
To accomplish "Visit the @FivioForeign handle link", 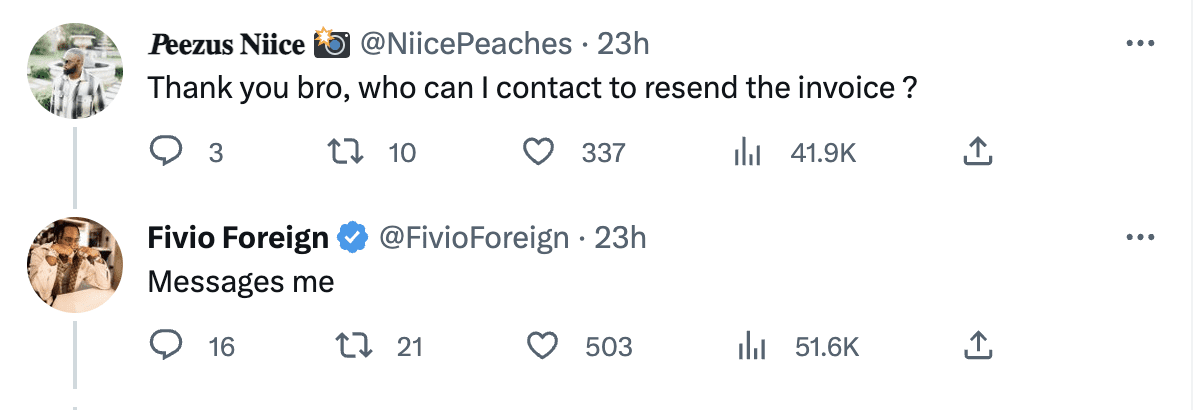I will pyautogui.click(x=474, y=239).
